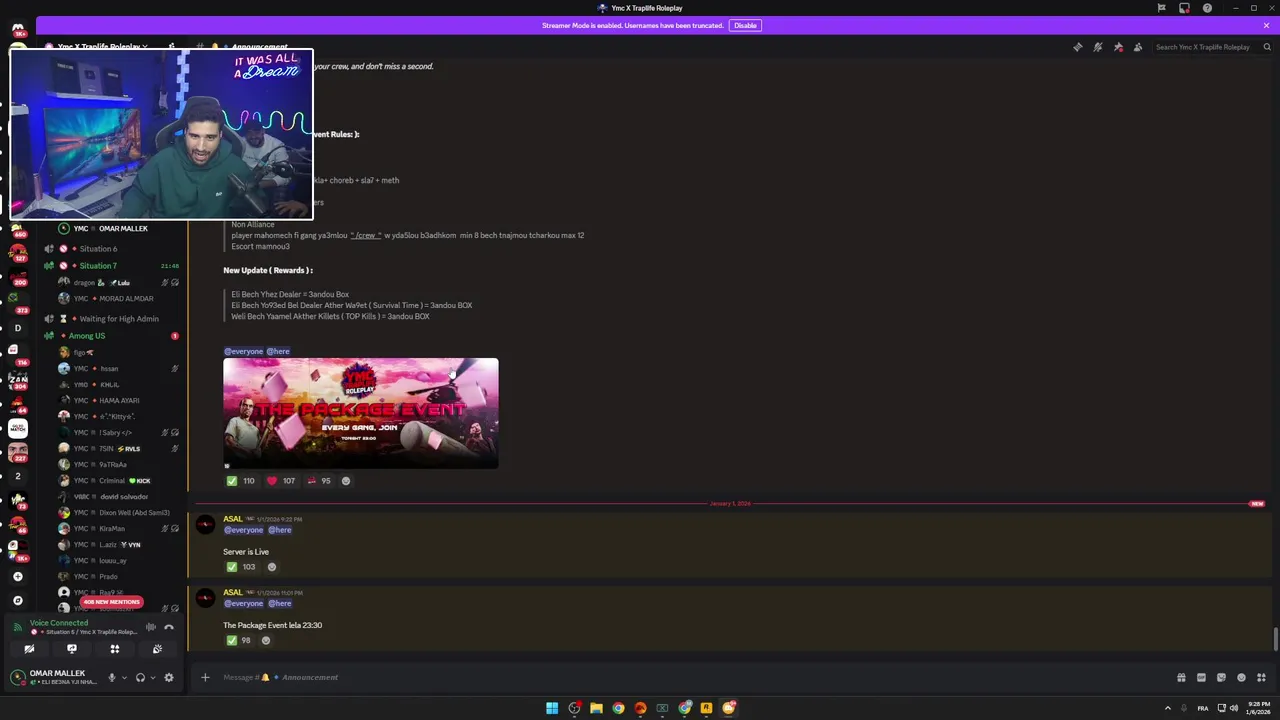The height and width of the screenshot is (720, 1280).
Task: Disconnect from voice with the hang-up icon
Action: (x=169, y=627)
